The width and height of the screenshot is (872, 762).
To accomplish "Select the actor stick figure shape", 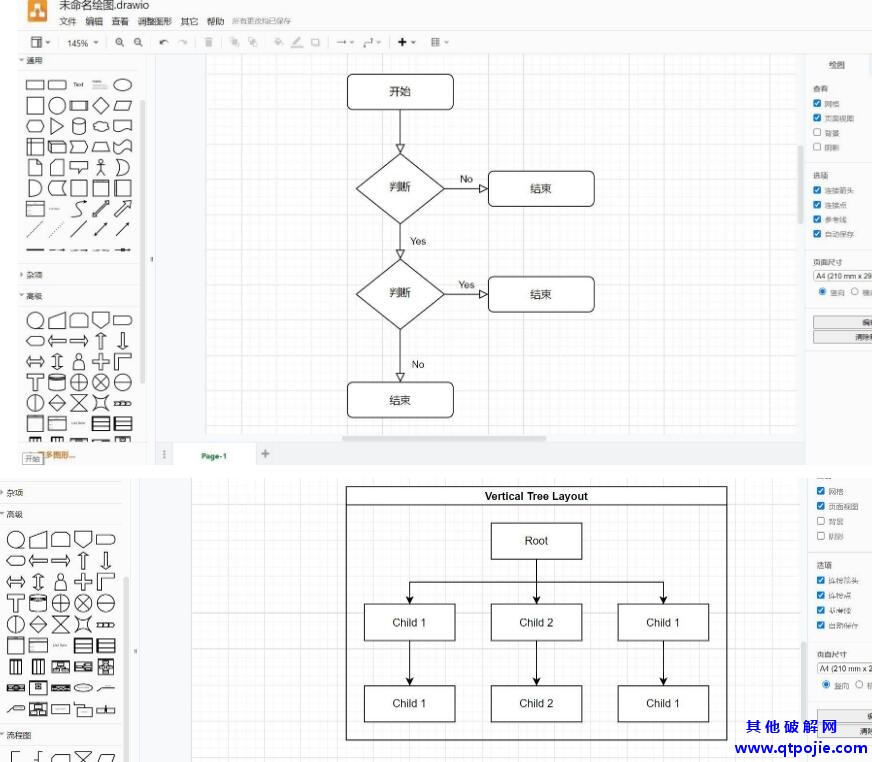I will click(101, 167).
